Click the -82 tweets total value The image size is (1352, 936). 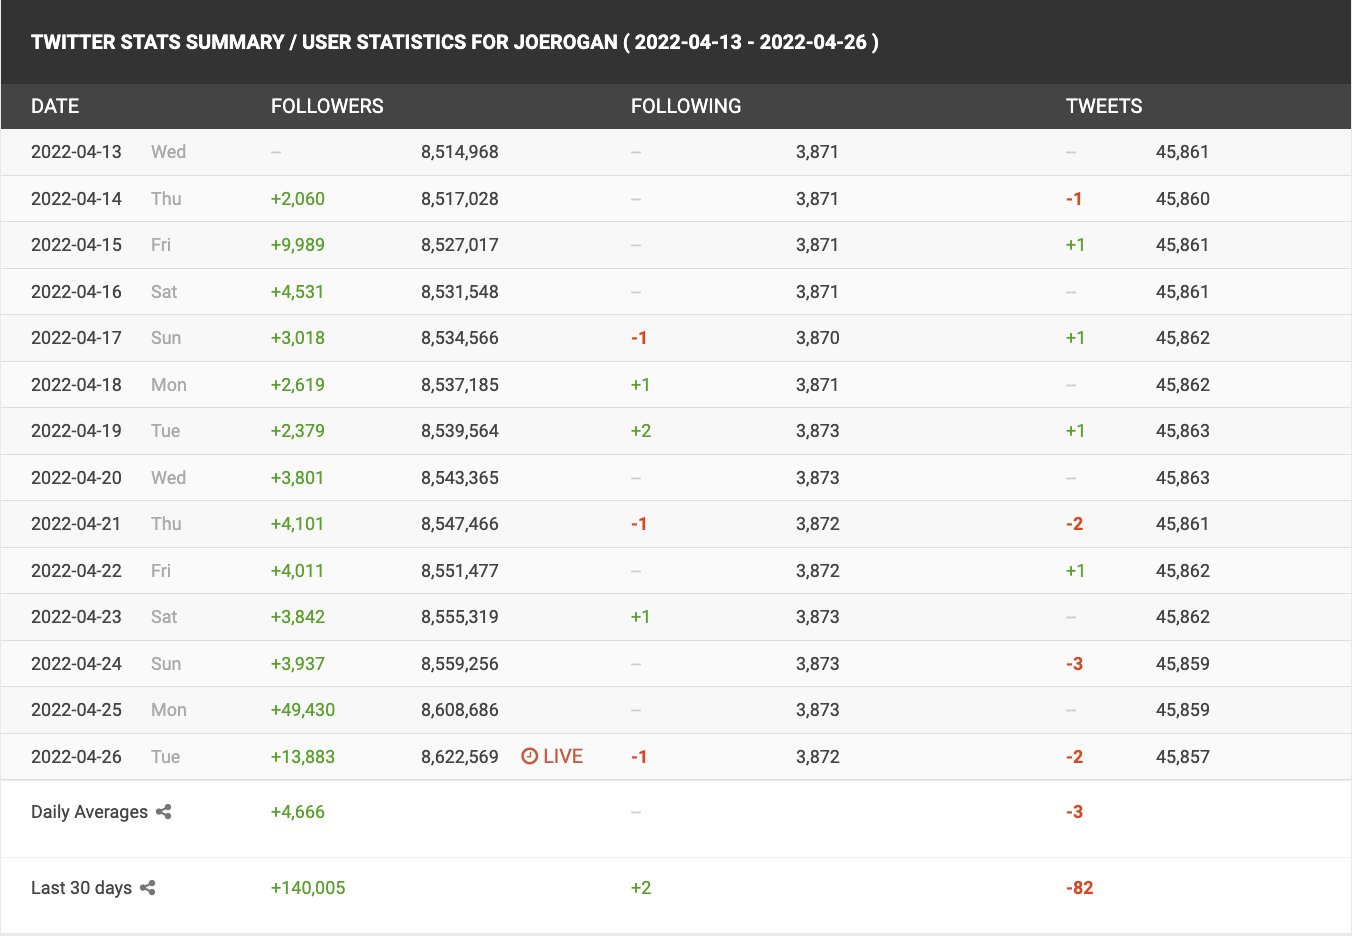tap(1079, 888)
